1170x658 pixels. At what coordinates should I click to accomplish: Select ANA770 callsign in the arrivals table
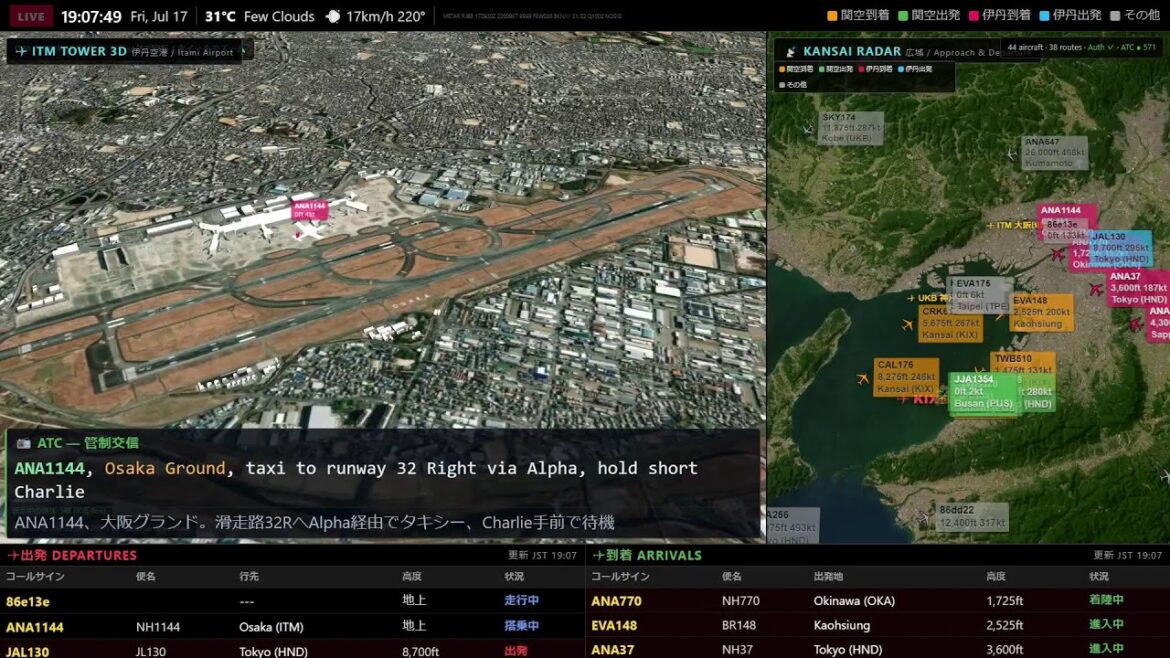(616, 601)
